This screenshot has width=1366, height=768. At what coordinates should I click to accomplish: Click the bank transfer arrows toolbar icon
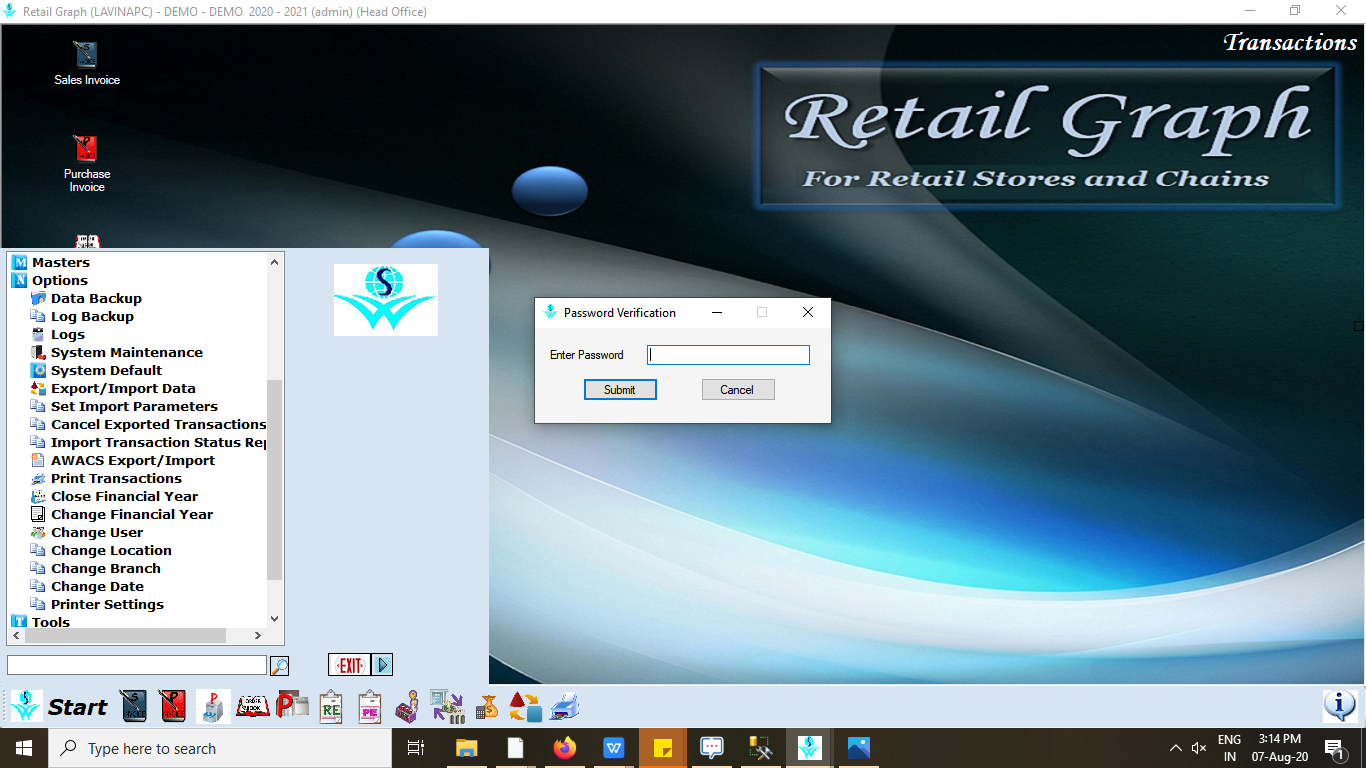click(447, 706)
